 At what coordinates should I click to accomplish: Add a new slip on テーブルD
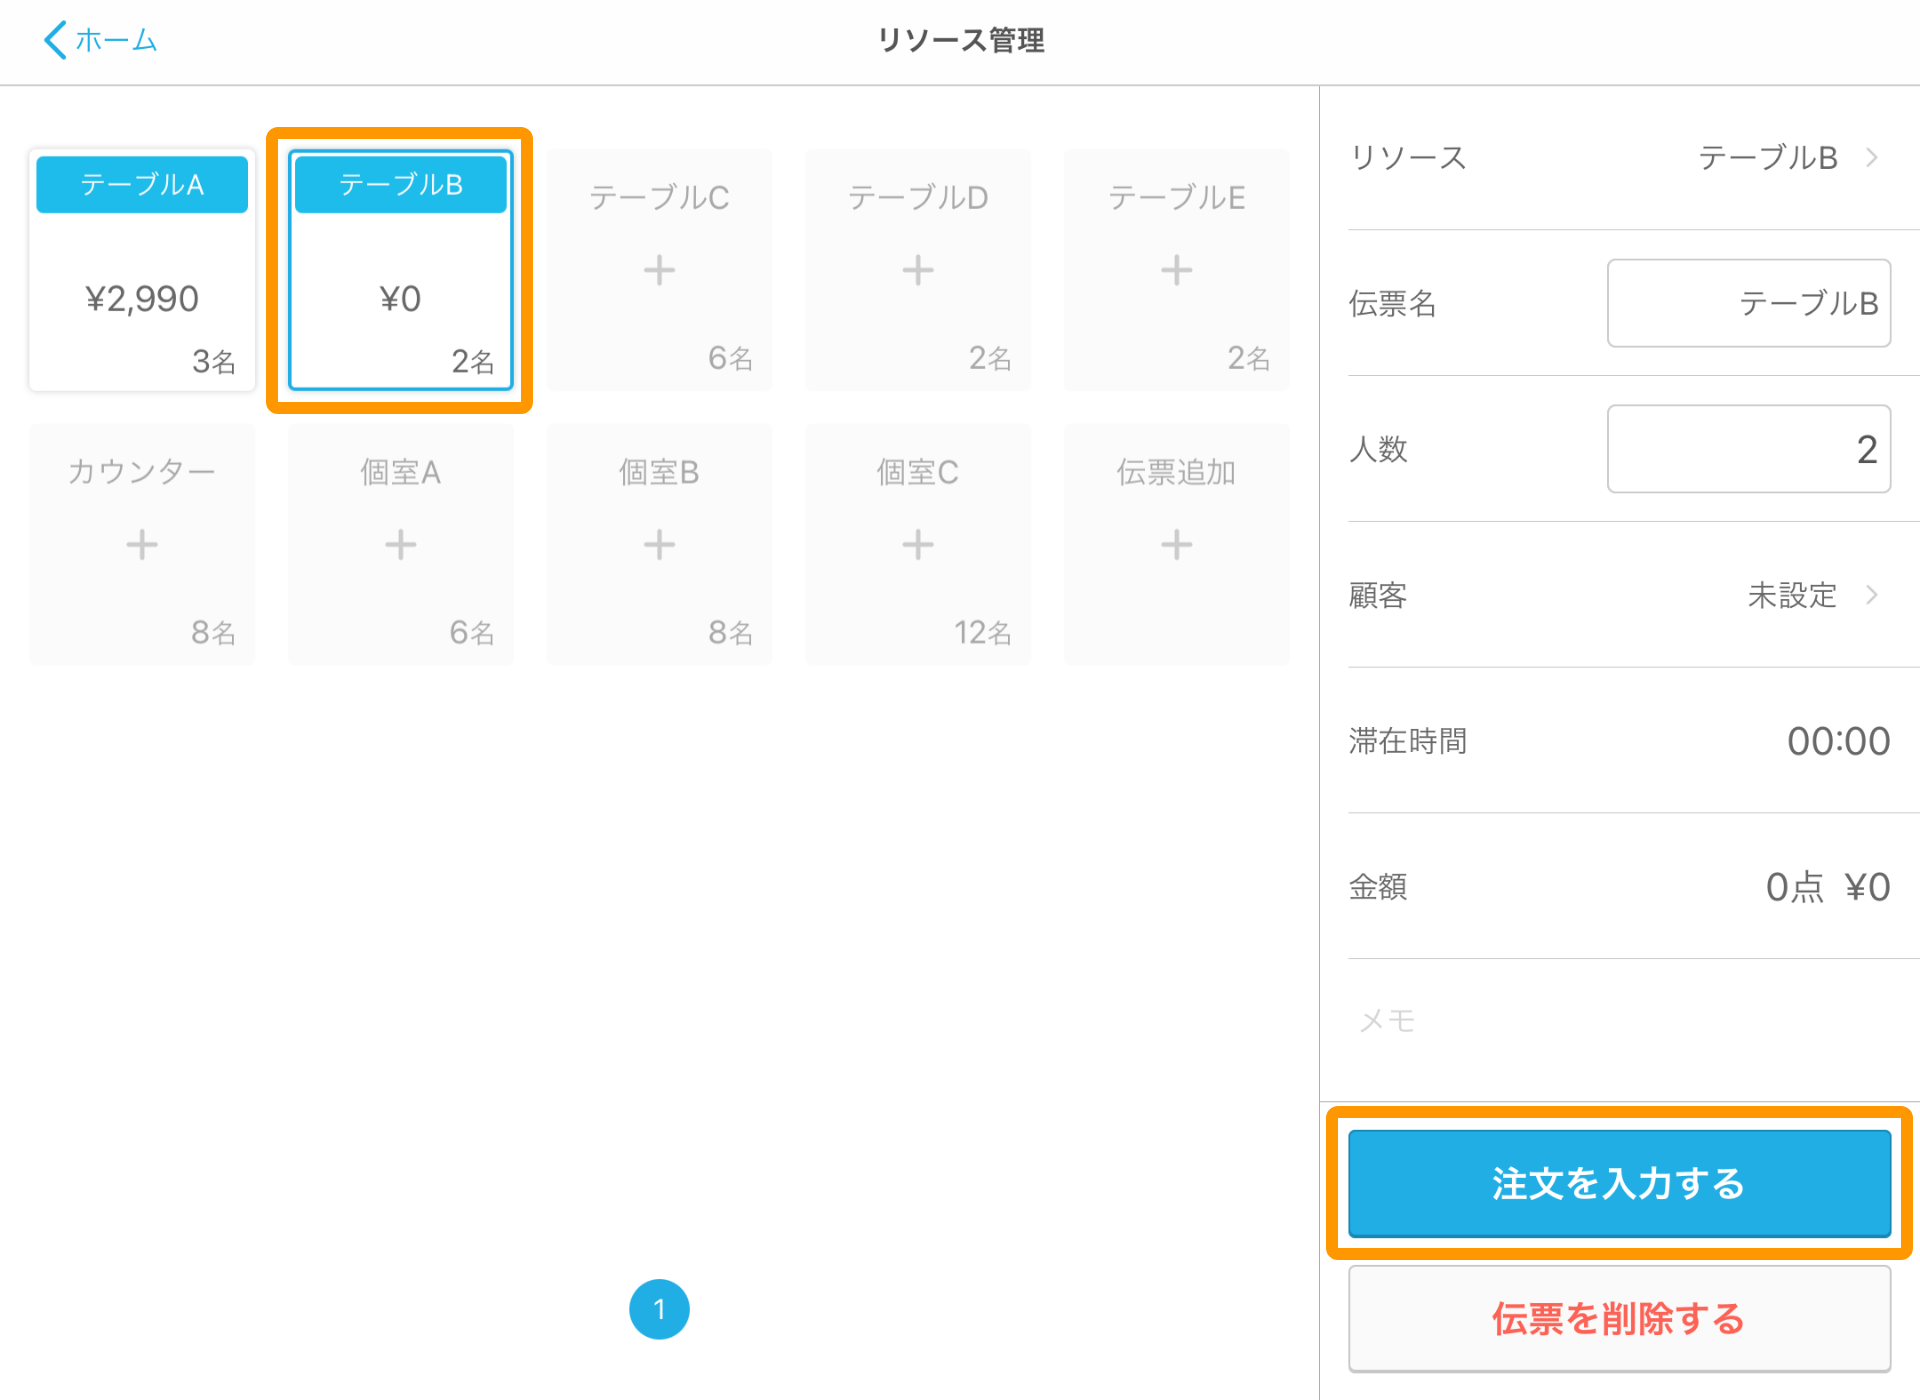coord(916,268)
